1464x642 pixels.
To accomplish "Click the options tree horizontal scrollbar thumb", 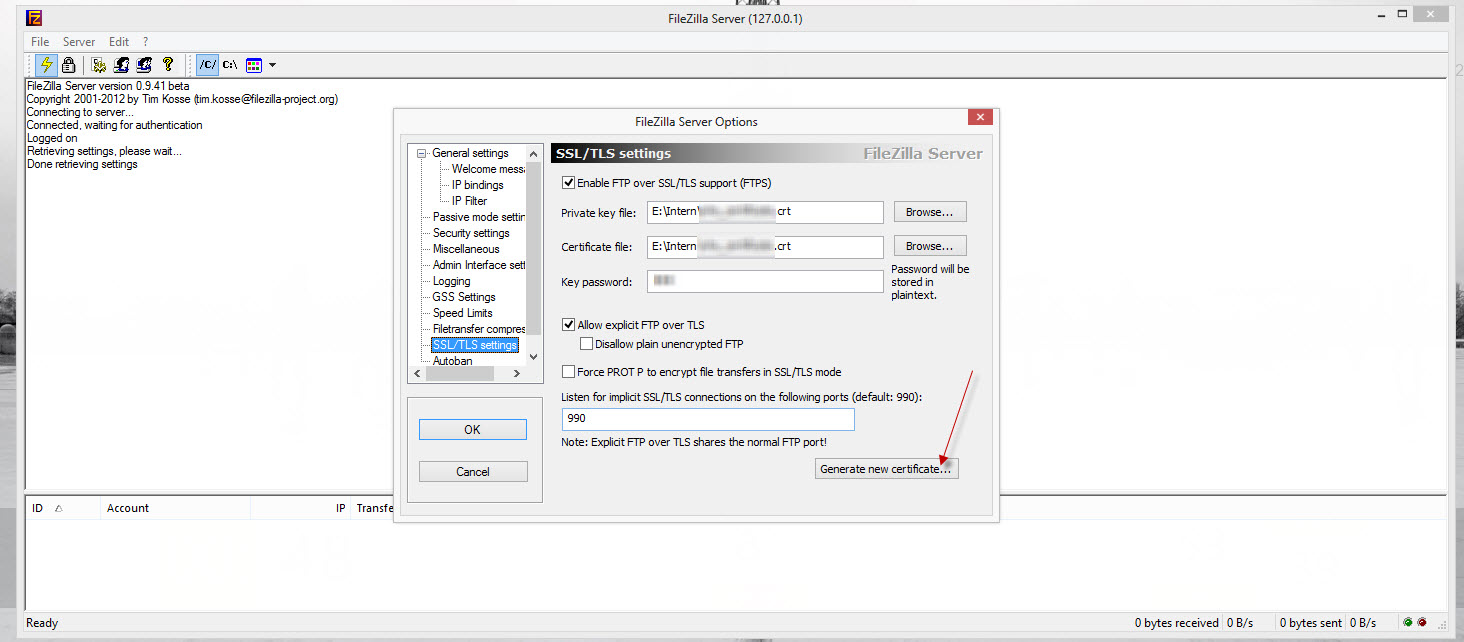I will click(x=460, y=373).
